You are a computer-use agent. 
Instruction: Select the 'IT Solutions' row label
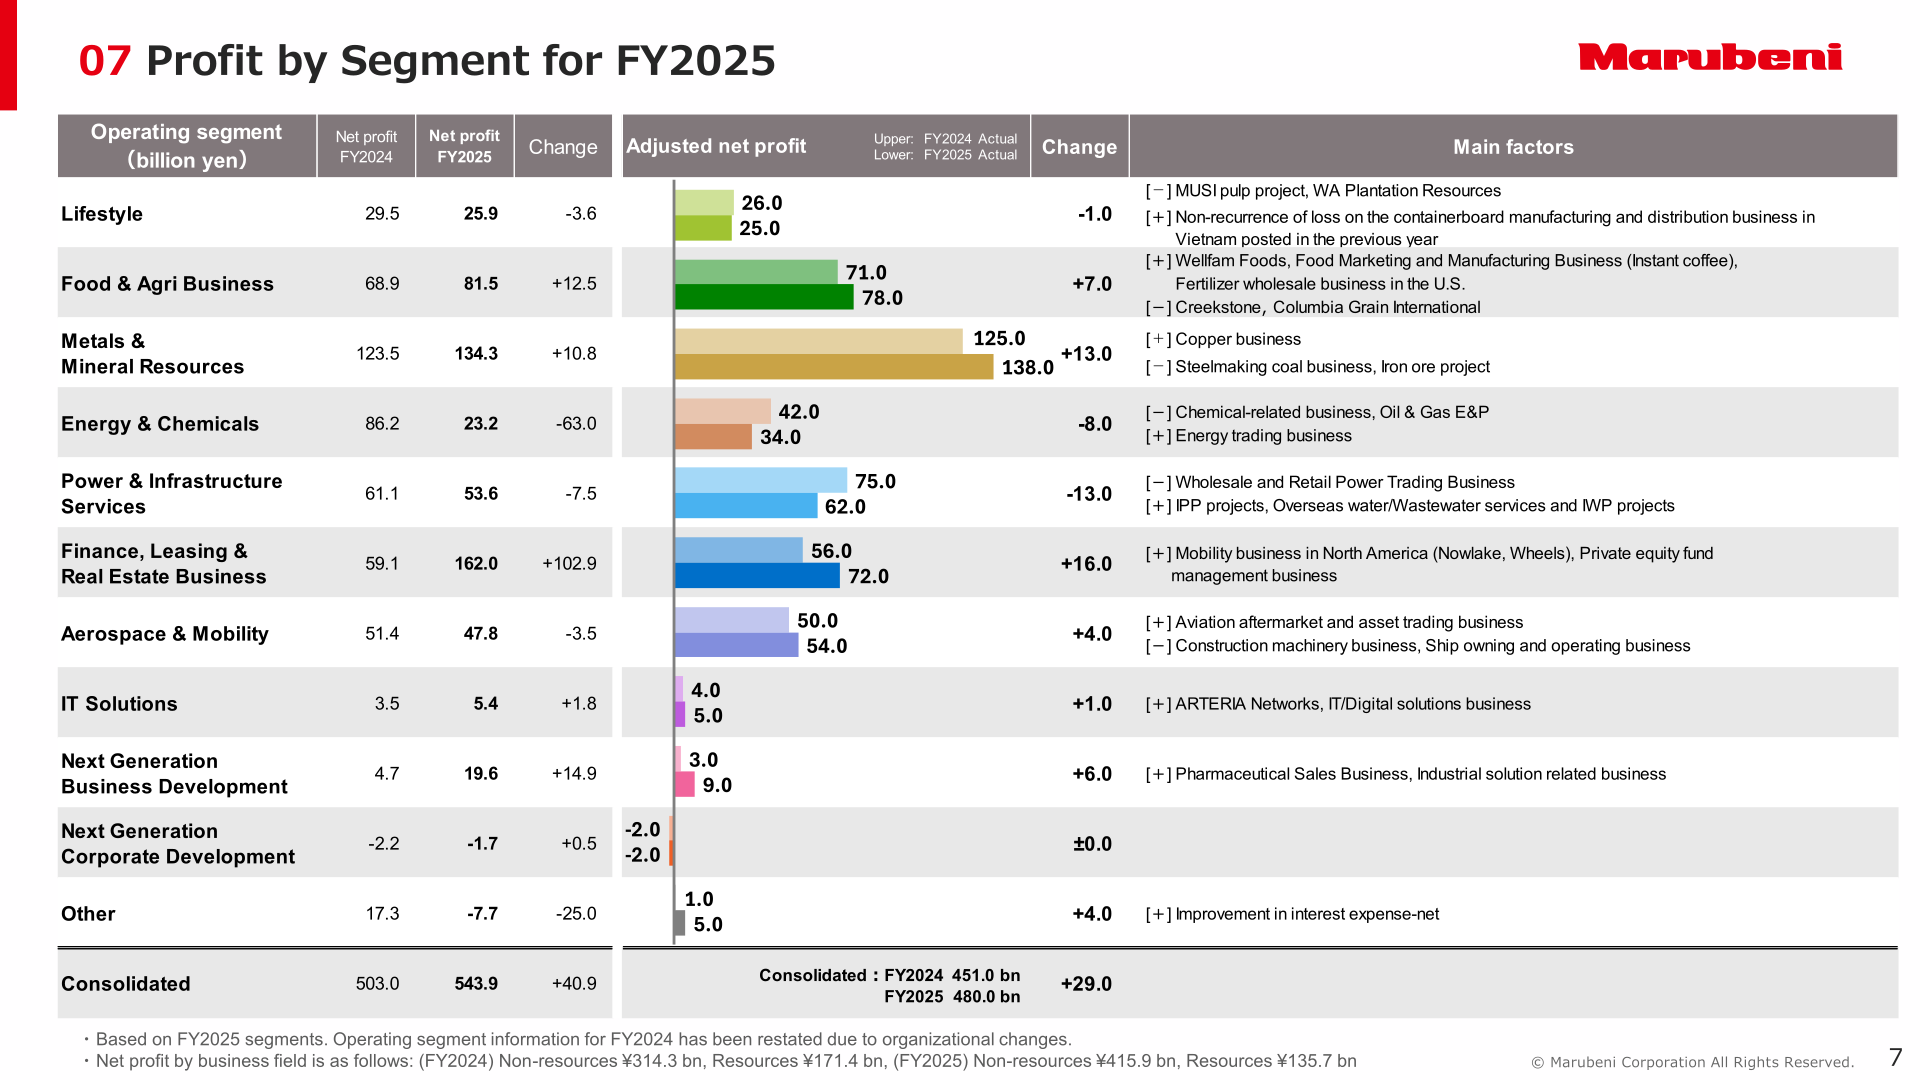pos(119,704)
